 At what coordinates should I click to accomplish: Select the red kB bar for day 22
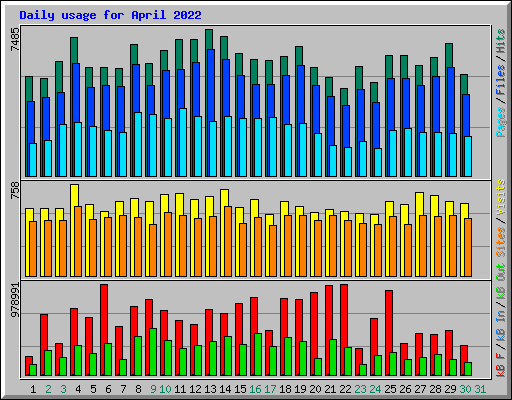344,316
